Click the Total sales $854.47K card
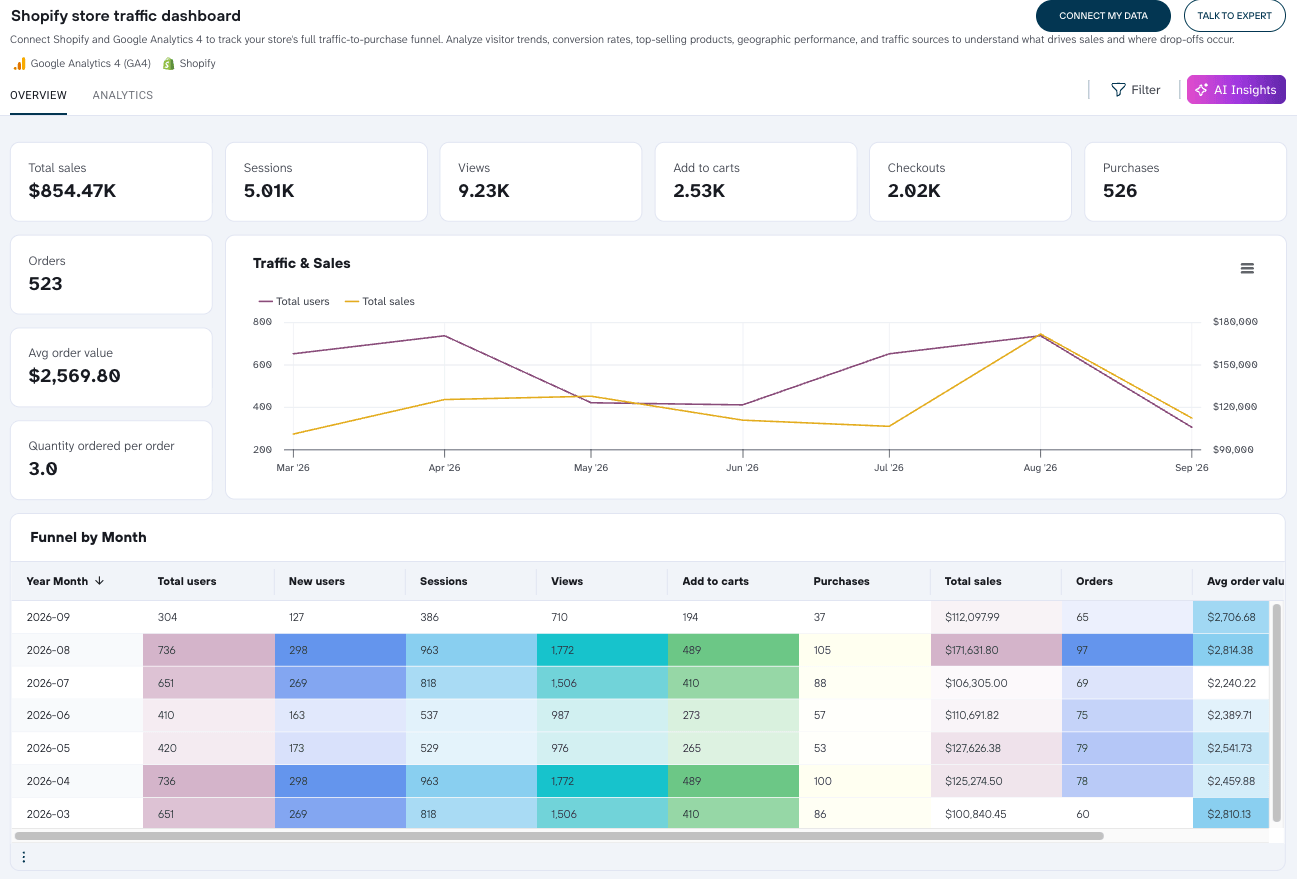Viewport: 1297px width, 879px height. tap(111, 181)
